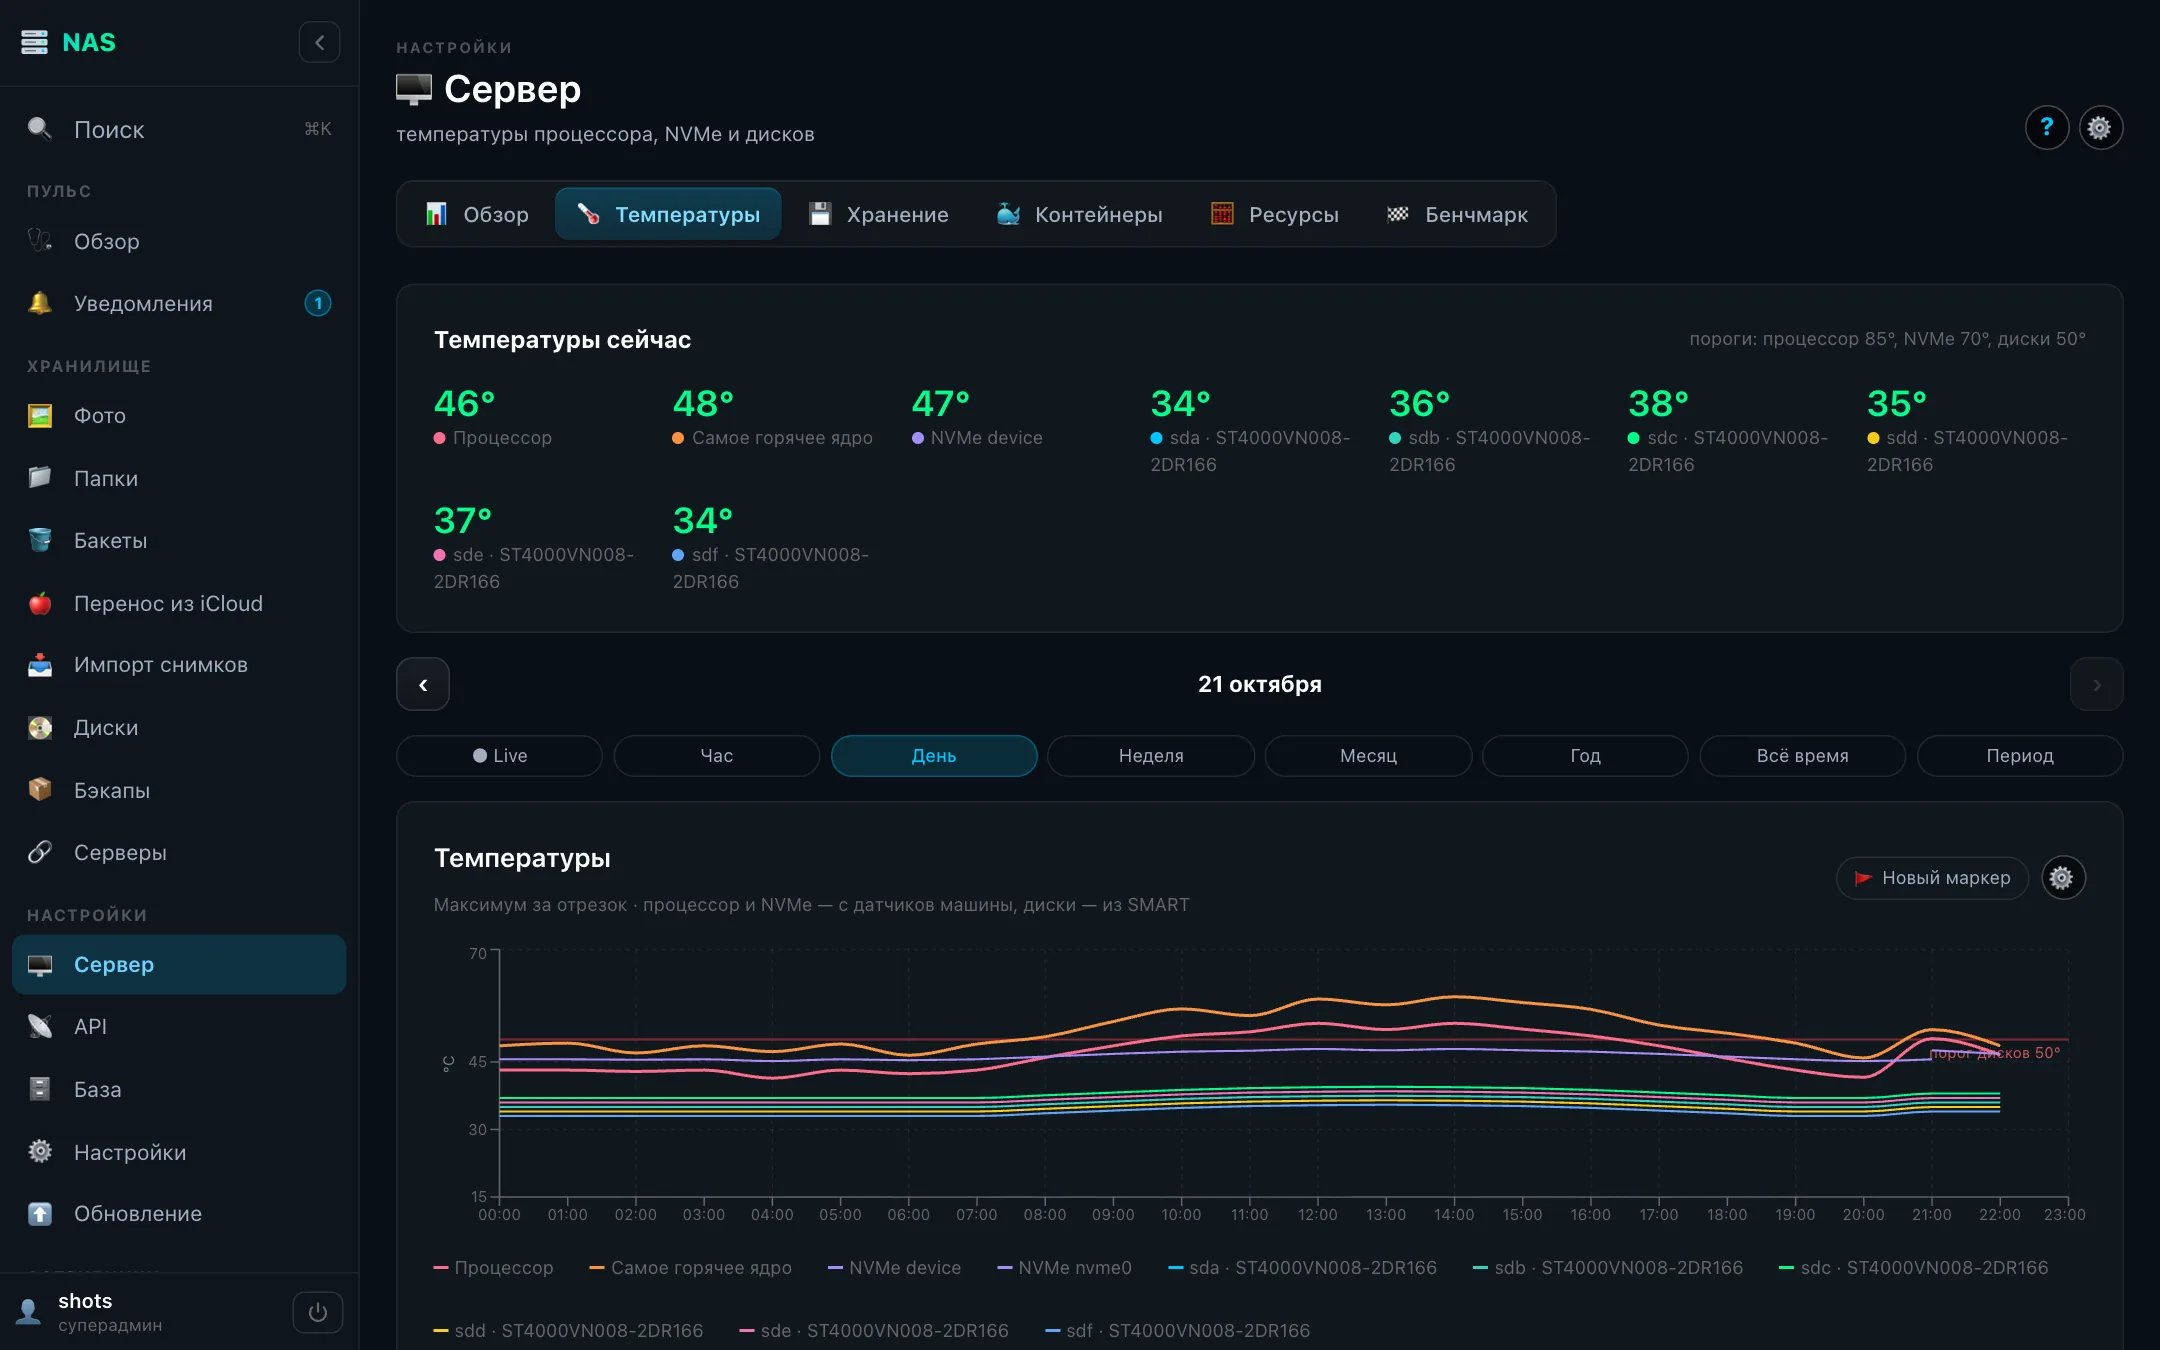
Task: Open Серверы link item
Action: click(x=179, y=852)
